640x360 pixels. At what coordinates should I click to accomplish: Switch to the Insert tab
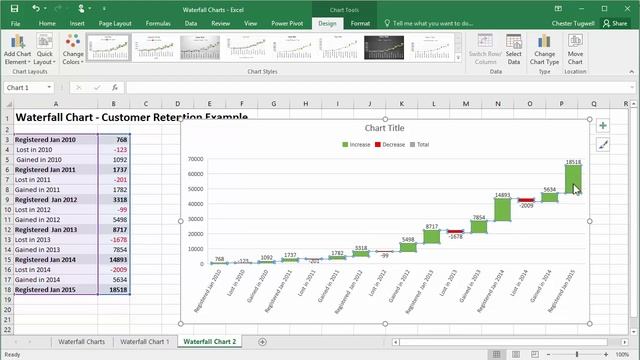click(x=77, y=24)
